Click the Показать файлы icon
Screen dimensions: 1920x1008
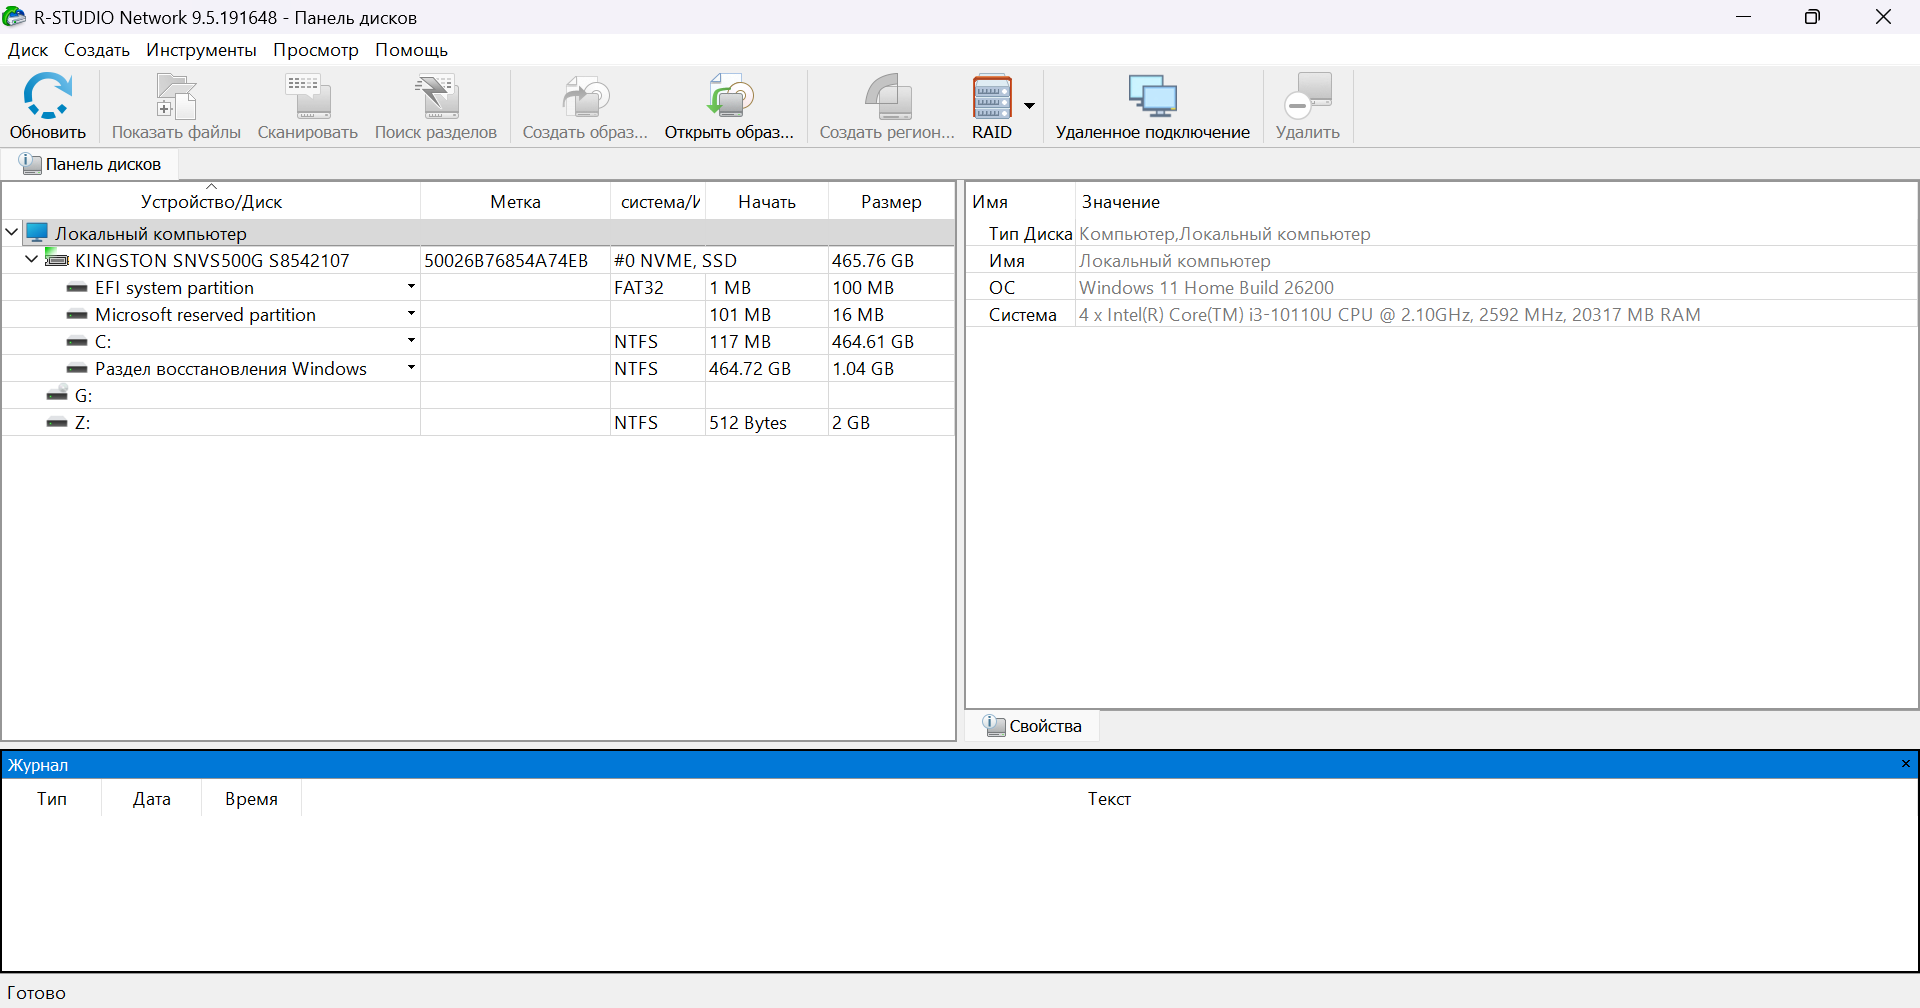pos(176,98)
